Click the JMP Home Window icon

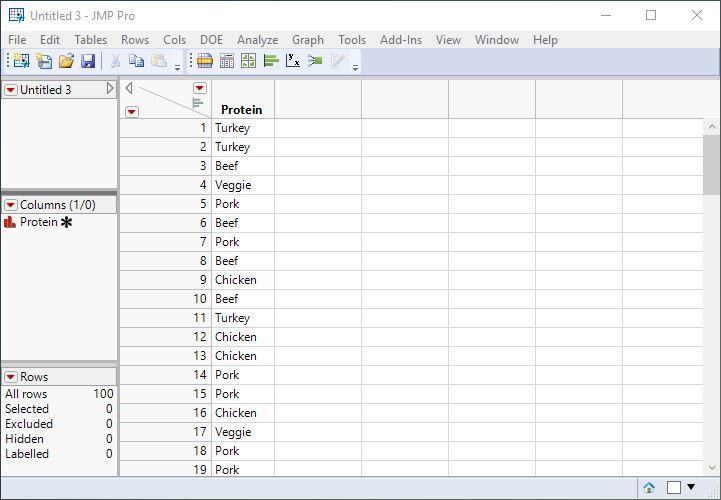point(649,487)
